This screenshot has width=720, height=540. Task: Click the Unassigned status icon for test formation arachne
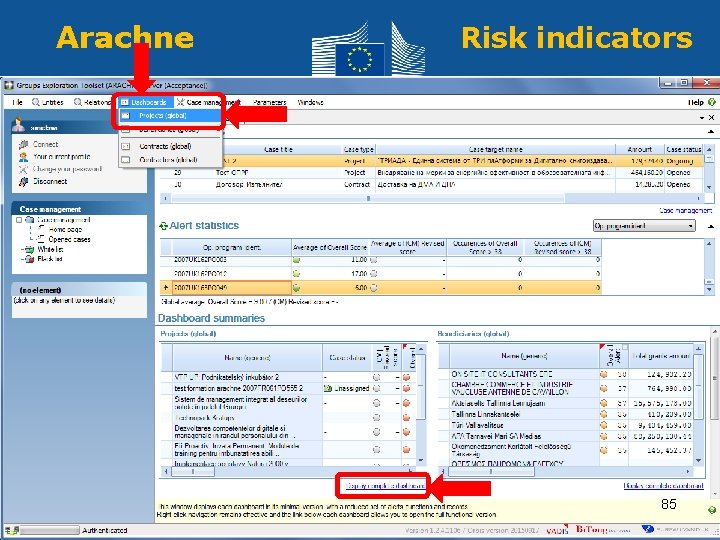pos(328,388)
